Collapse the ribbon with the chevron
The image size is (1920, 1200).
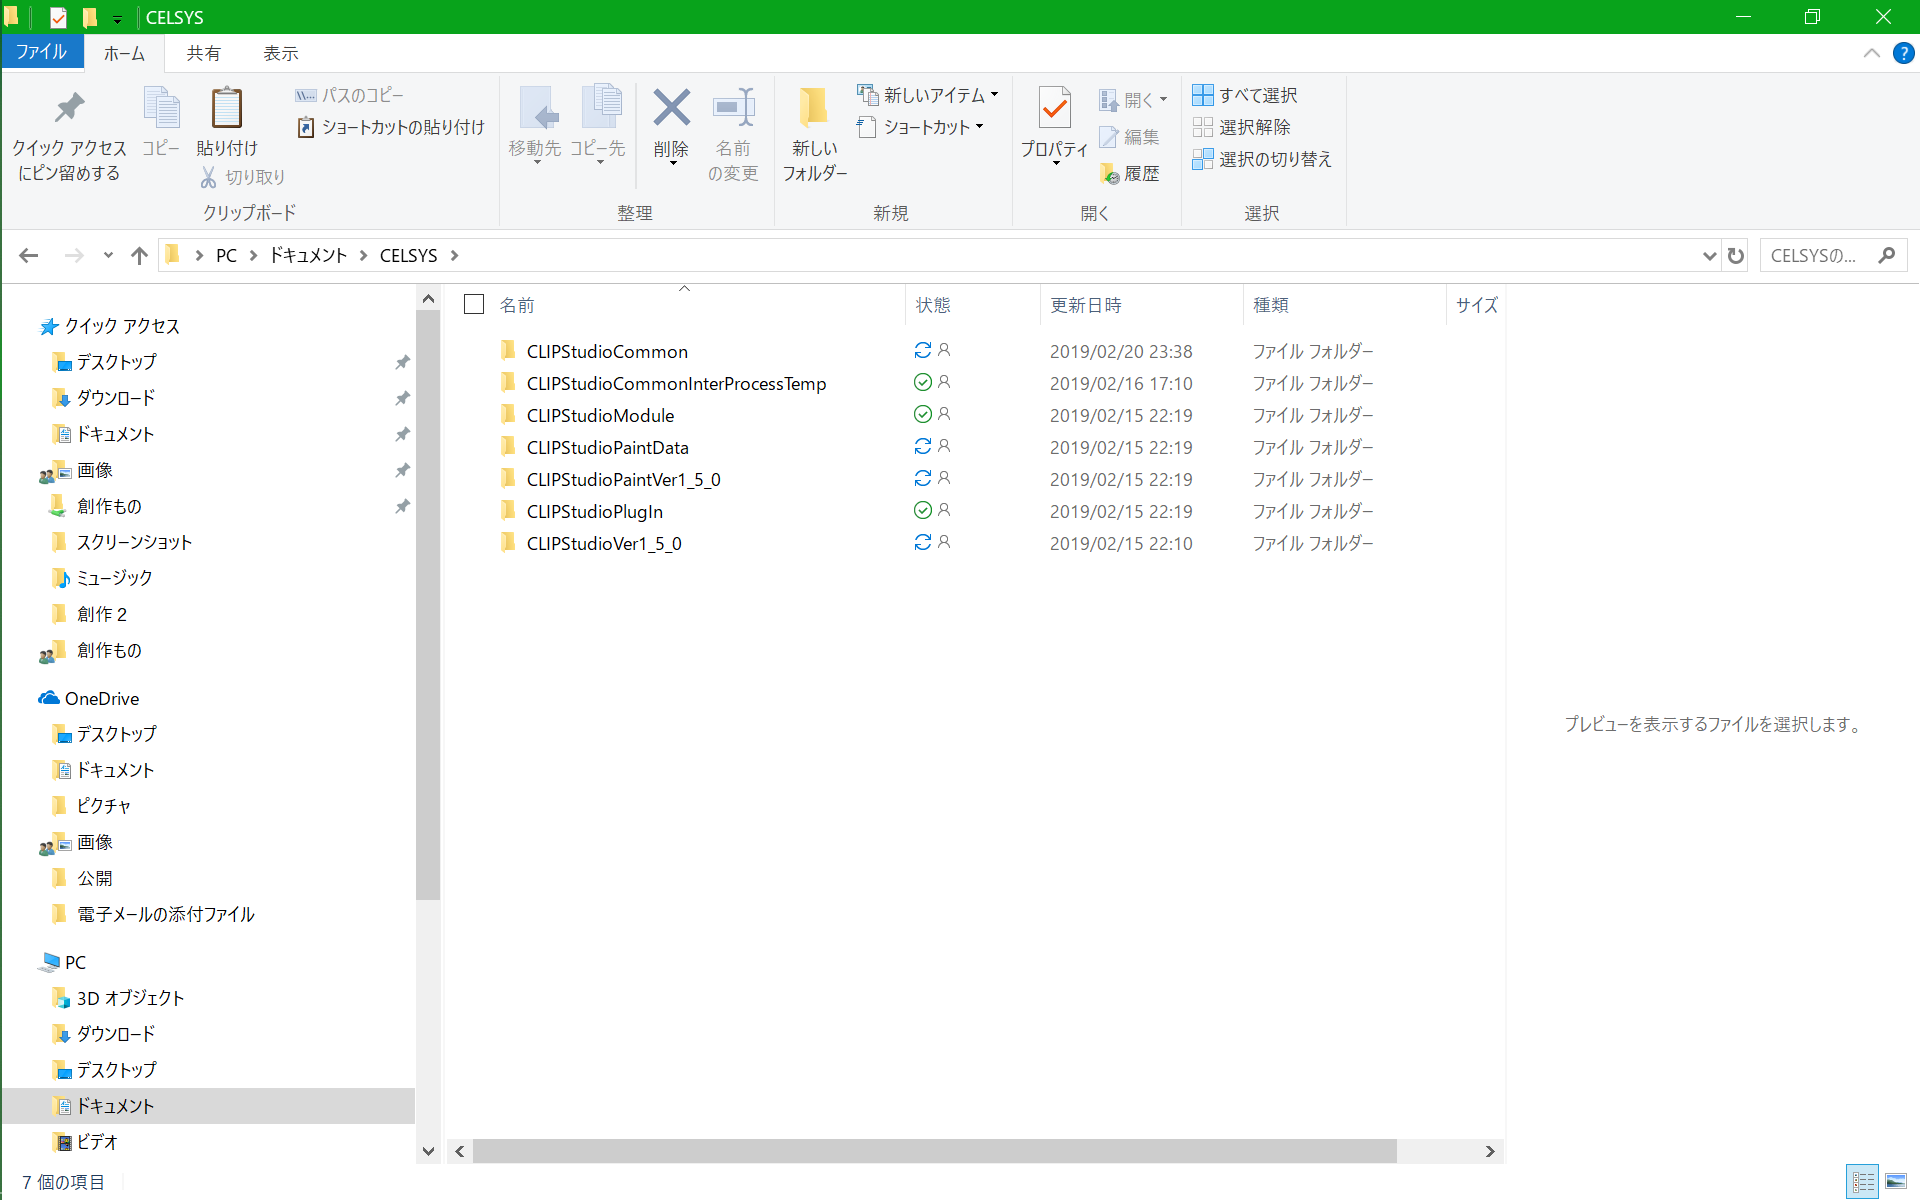click(x=1871, y=53)
